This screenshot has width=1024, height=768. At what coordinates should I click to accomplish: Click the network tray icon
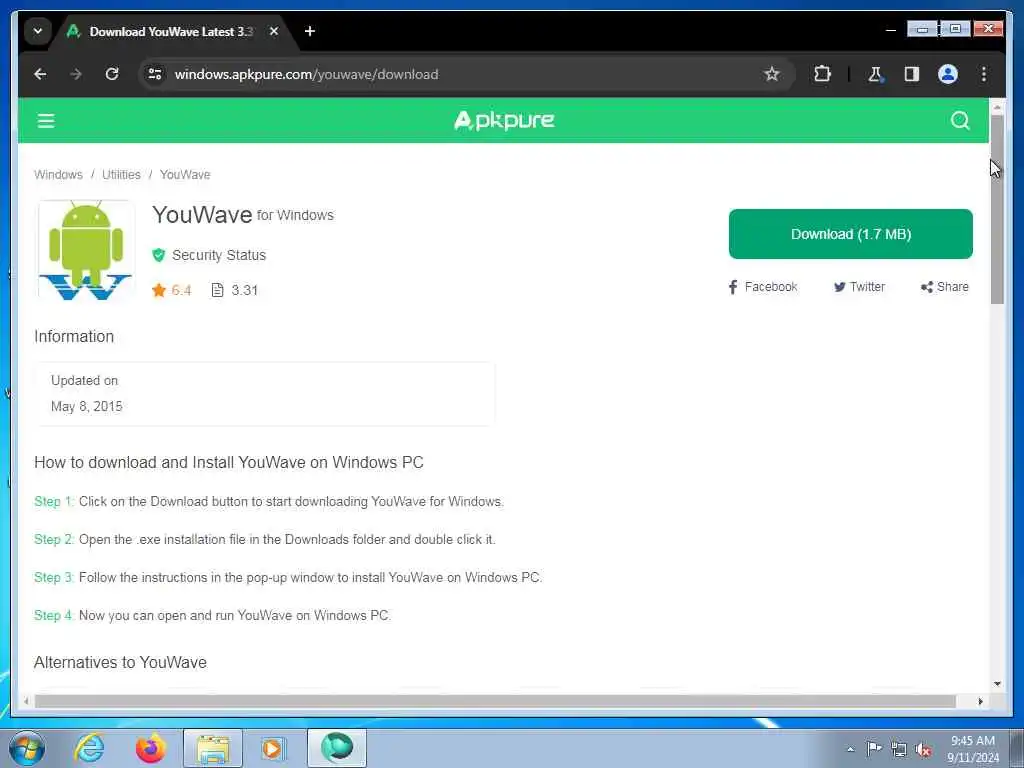click(x=899, y=749)
